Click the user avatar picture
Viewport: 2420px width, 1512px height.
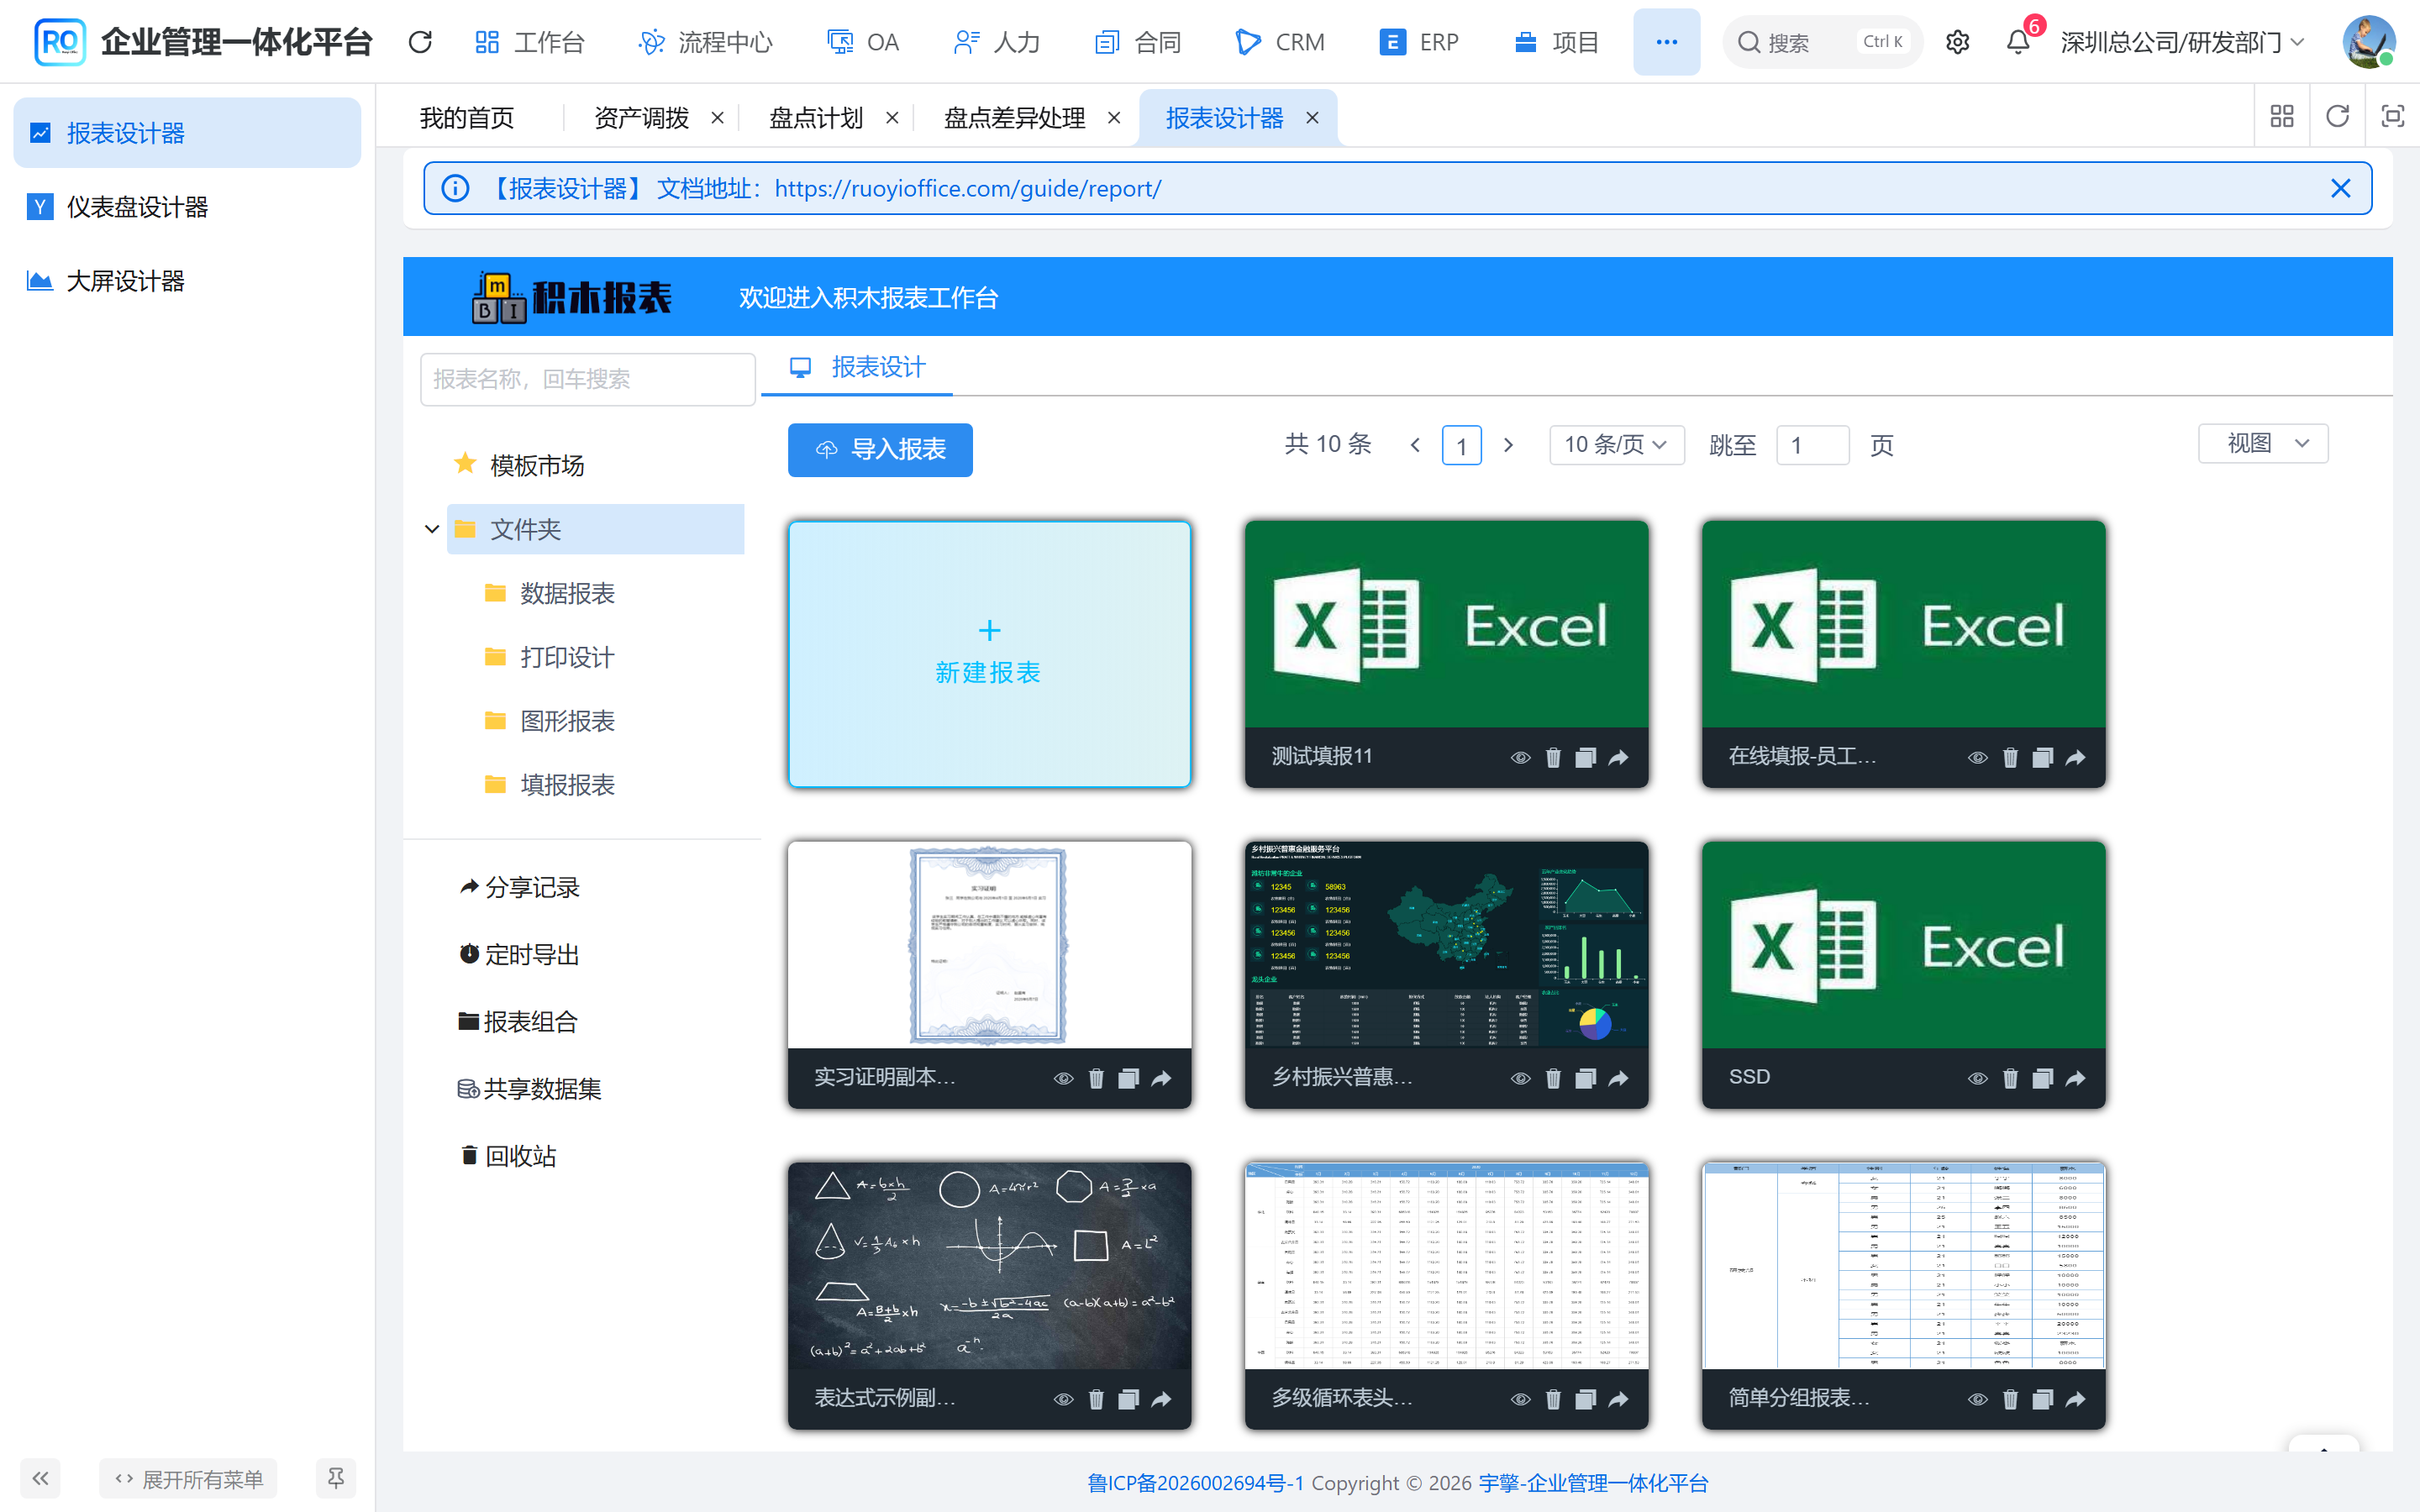coord(2368,42)
